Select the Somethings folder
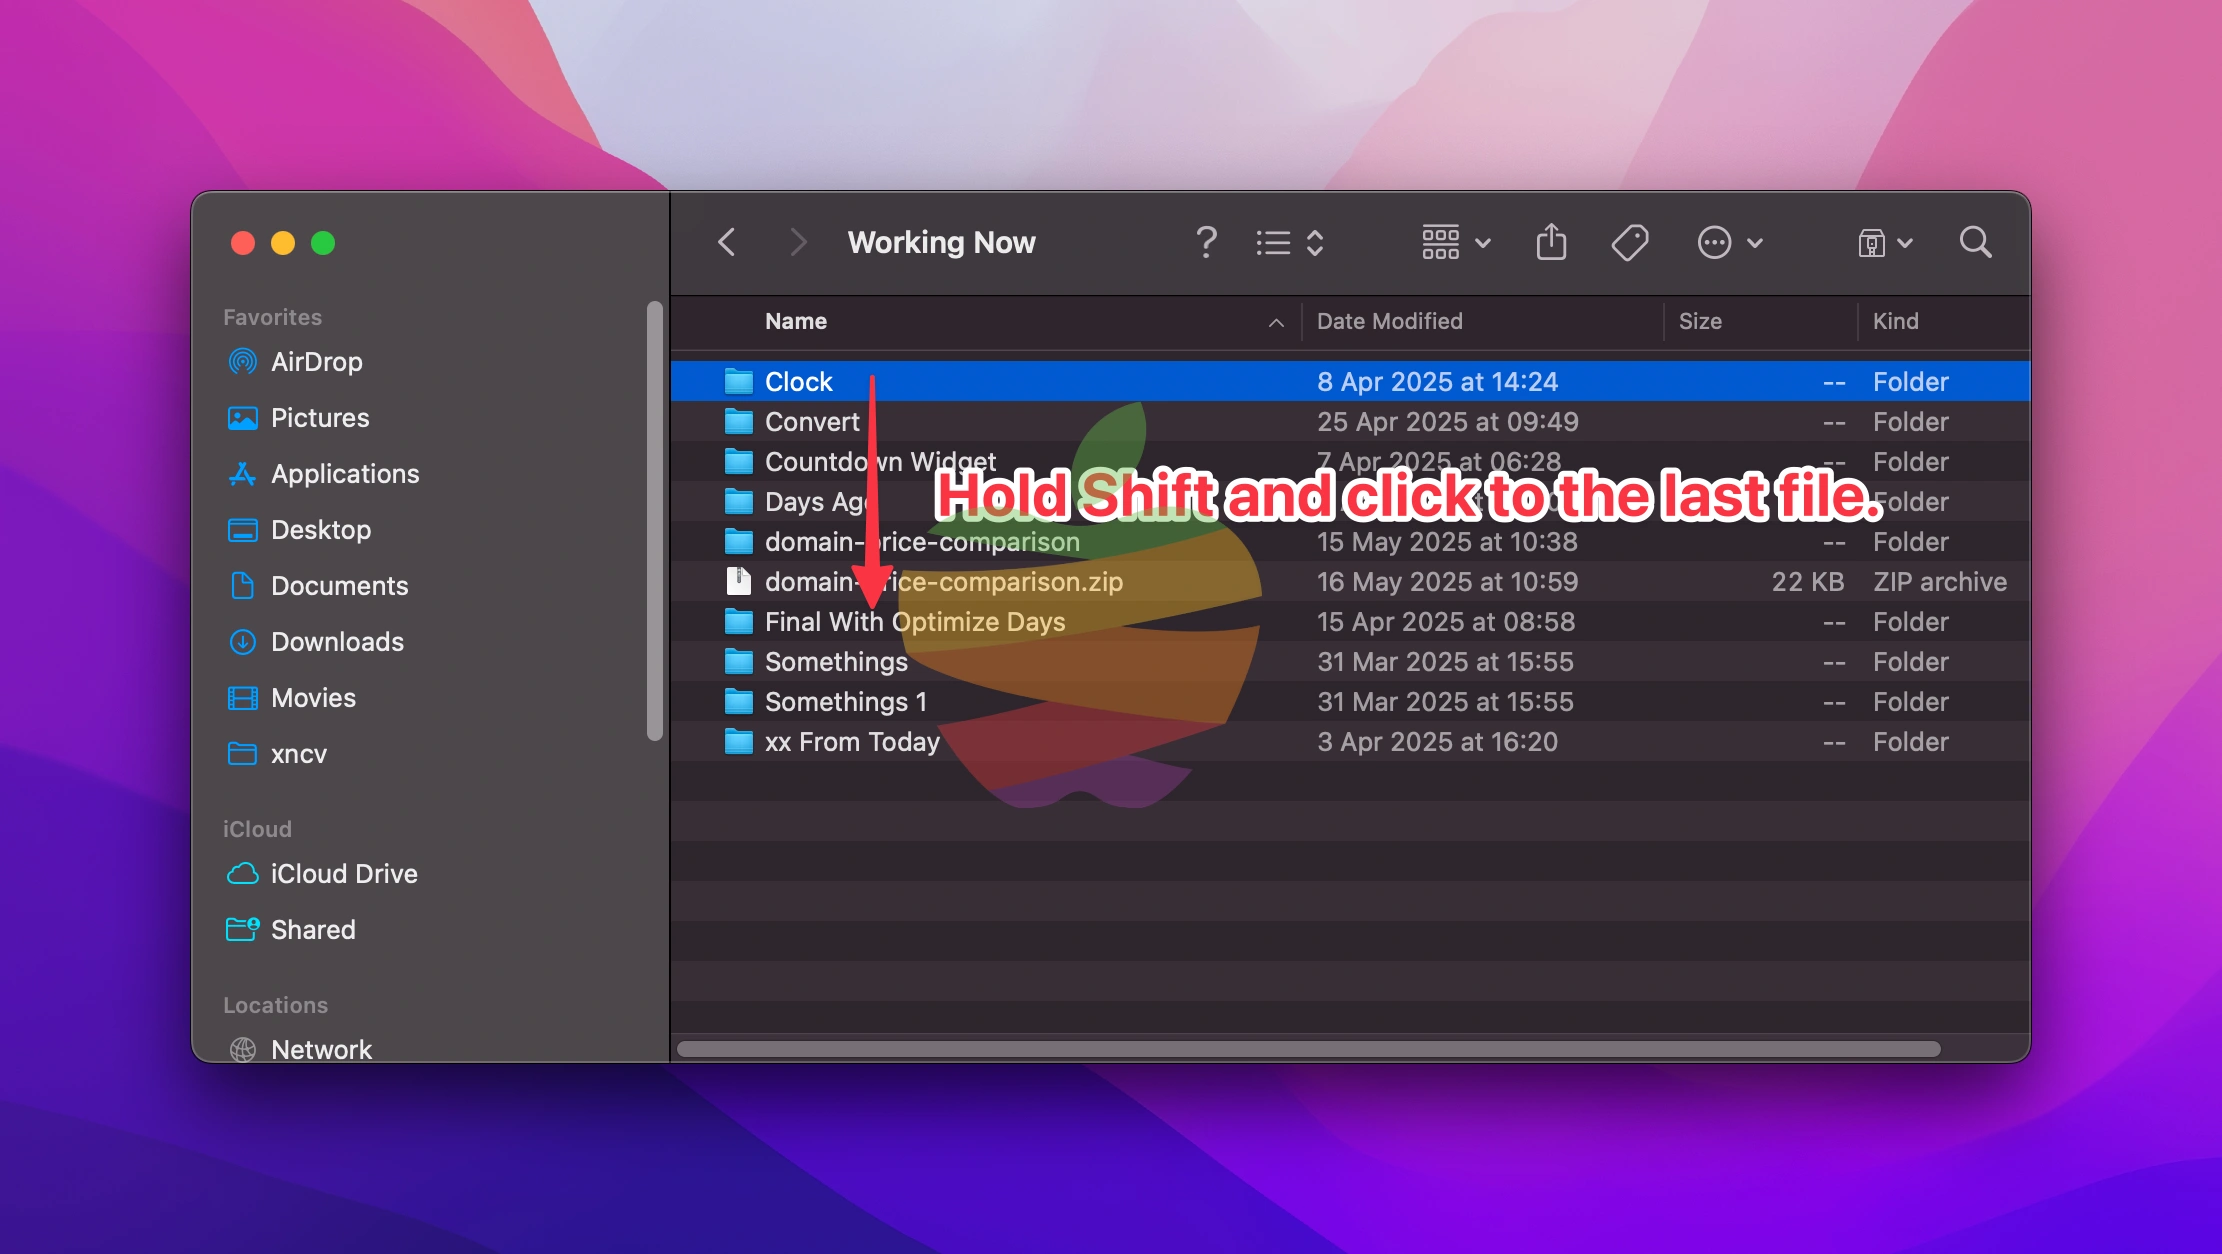2222x1254 pixels. coord(1350,661)
